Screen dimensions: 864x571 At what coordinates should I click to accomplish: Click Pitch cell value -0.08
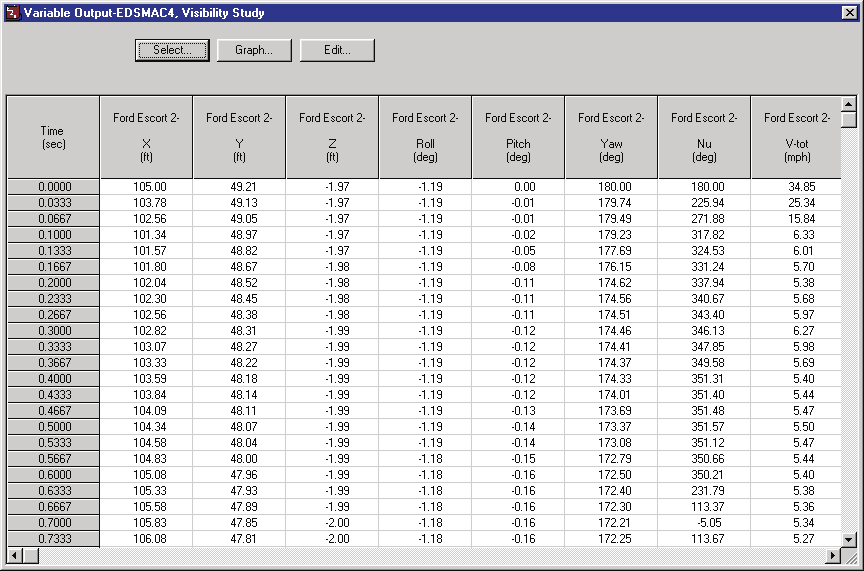[x=519, y=267]
